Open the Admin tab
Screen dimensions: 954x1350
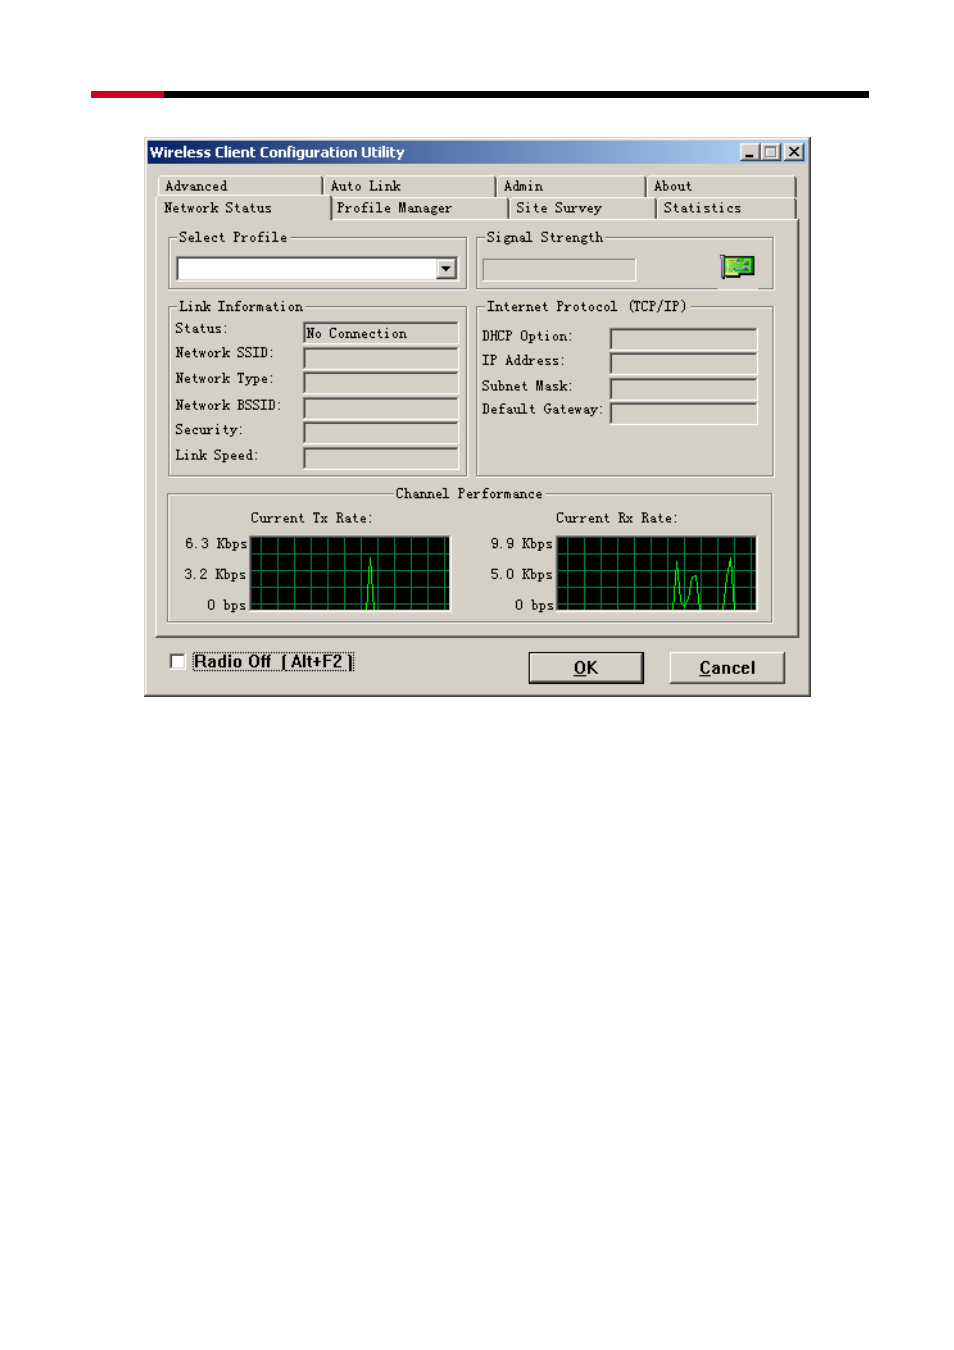point(571,186)
